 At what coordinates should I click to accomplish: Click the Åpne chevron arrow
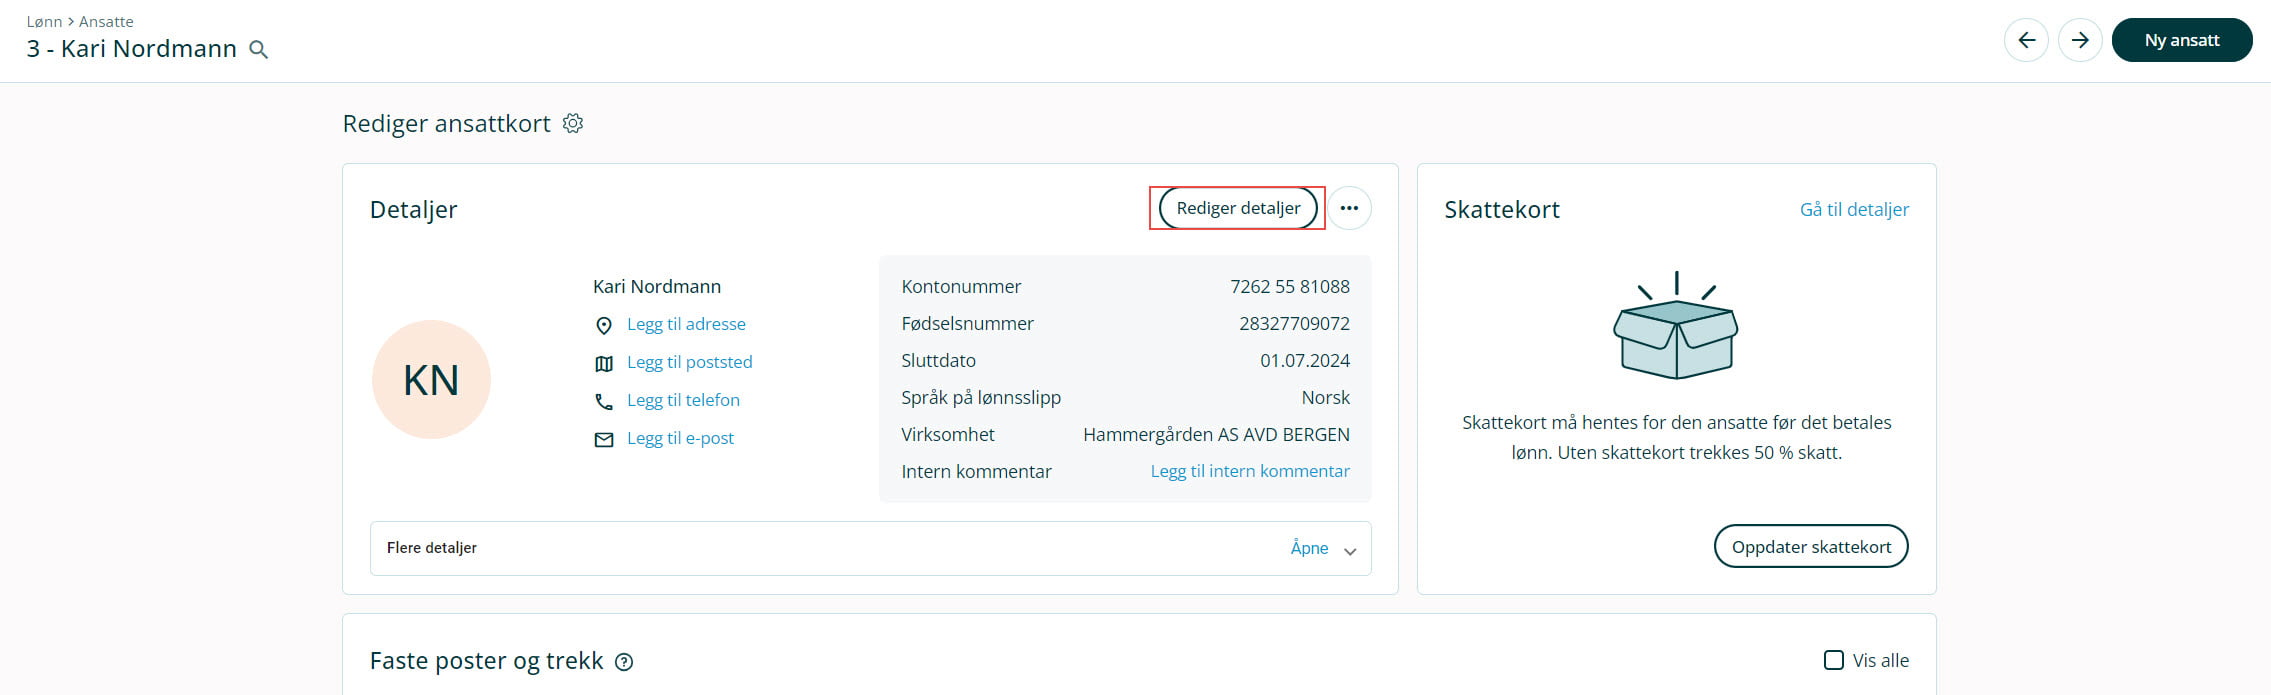(1350, 551)
